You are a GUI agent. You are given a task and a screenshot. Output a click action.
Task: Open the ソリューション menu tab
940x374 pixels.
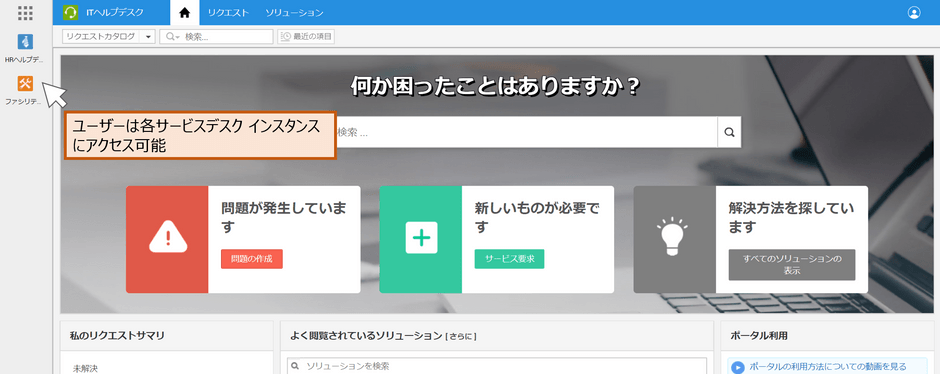294,13
